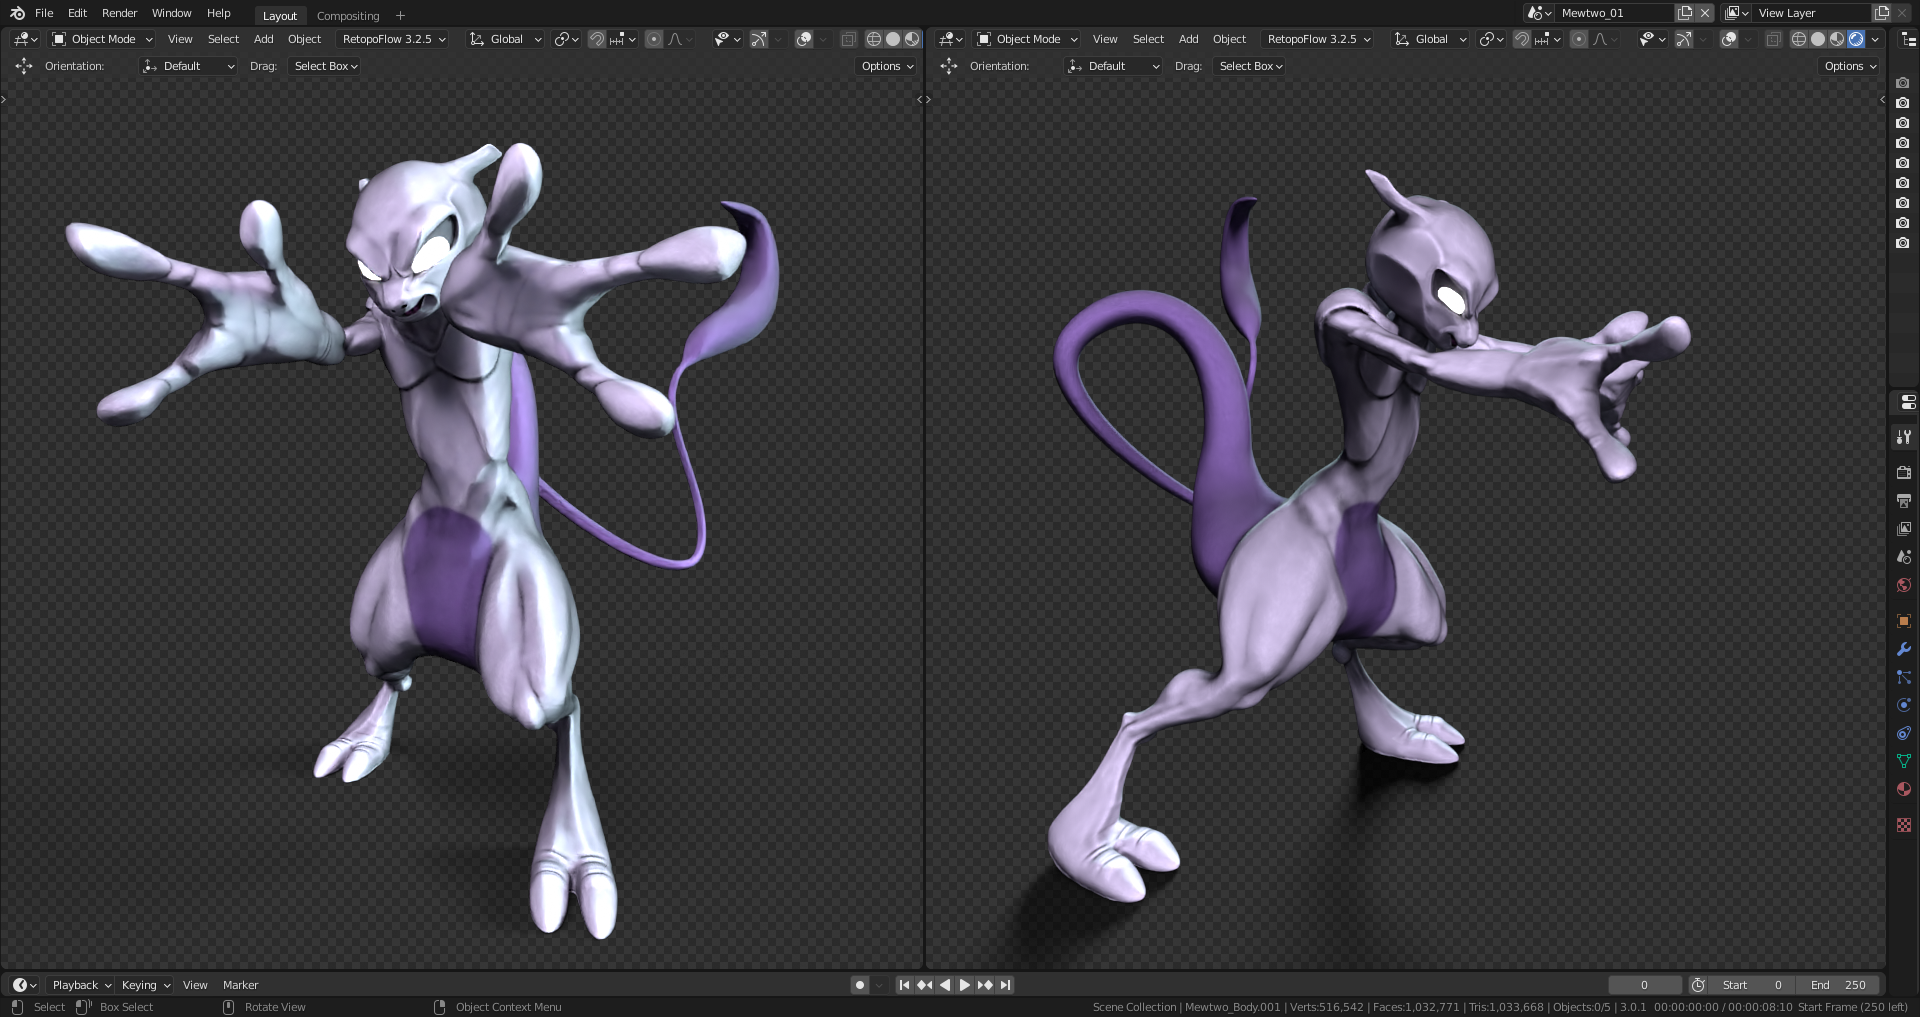Click move tool icon in left tool settings
Screen dimensions: 1920x1017
coord(24,66)
